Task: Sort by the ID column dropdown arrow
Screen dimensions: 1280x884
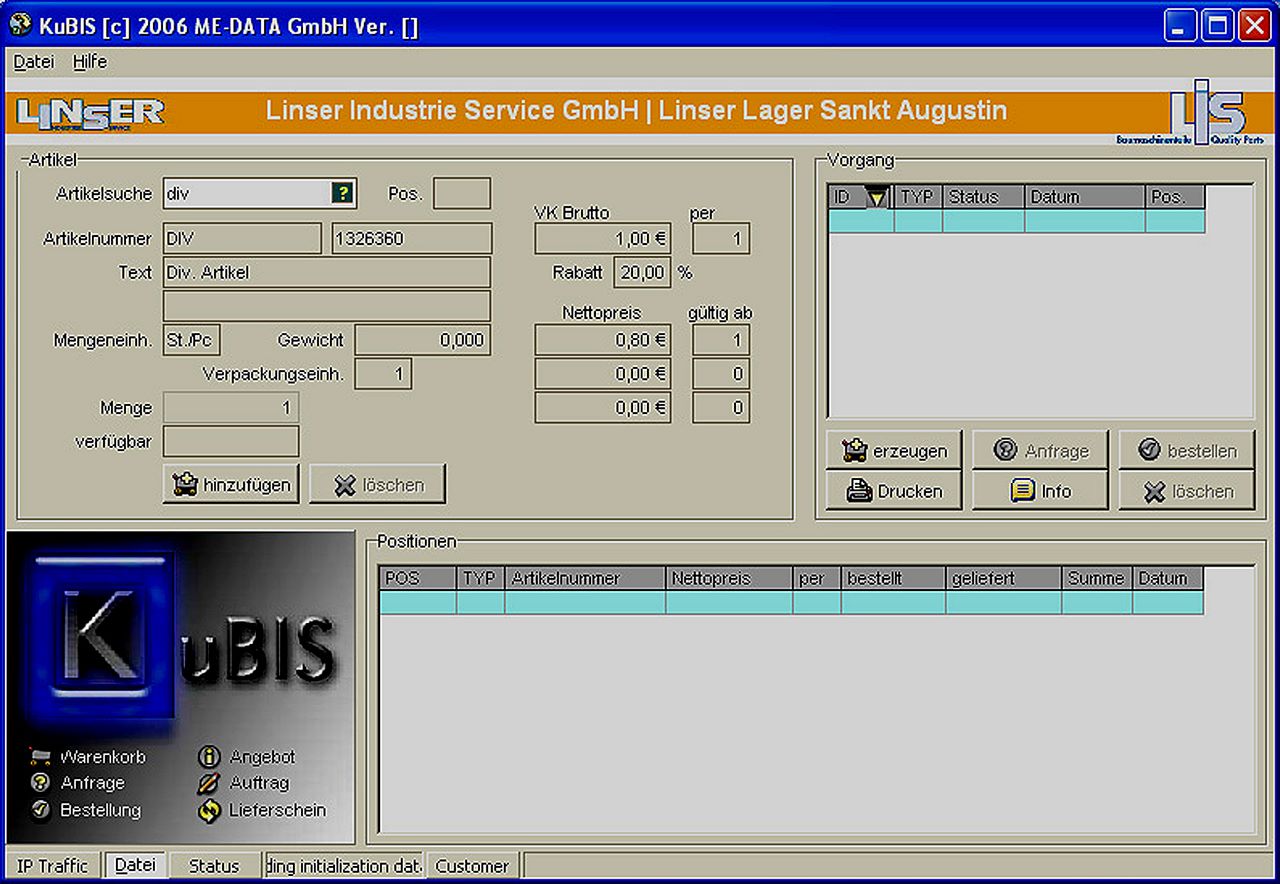Action: (876, 198)
